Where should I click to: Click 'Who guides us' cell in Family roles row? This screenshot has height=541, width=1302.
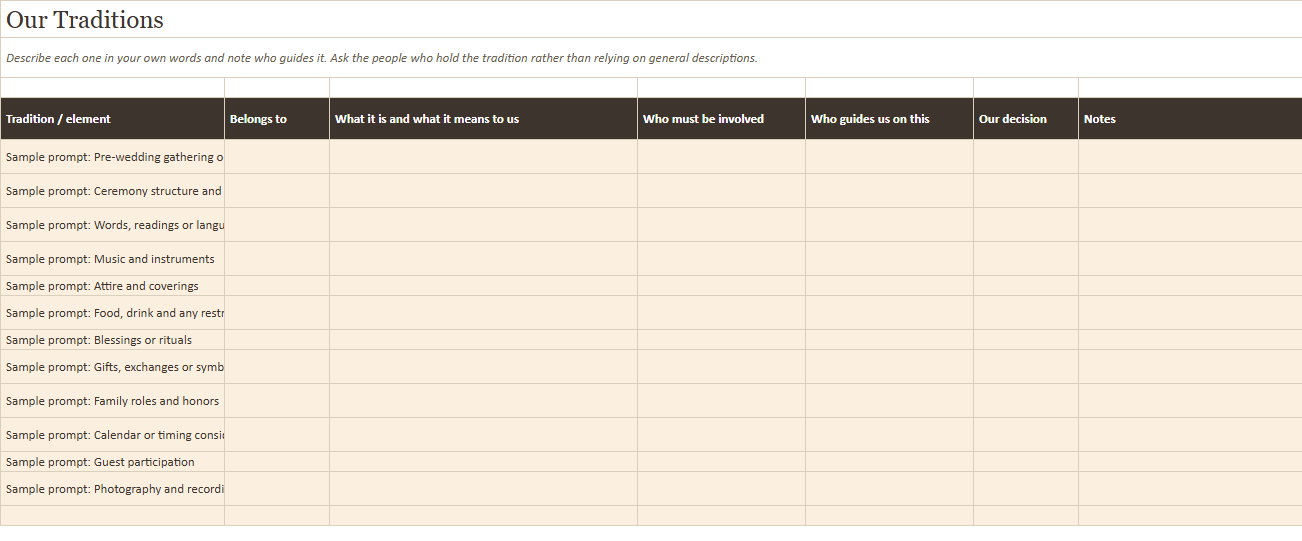tap(889, 401)
